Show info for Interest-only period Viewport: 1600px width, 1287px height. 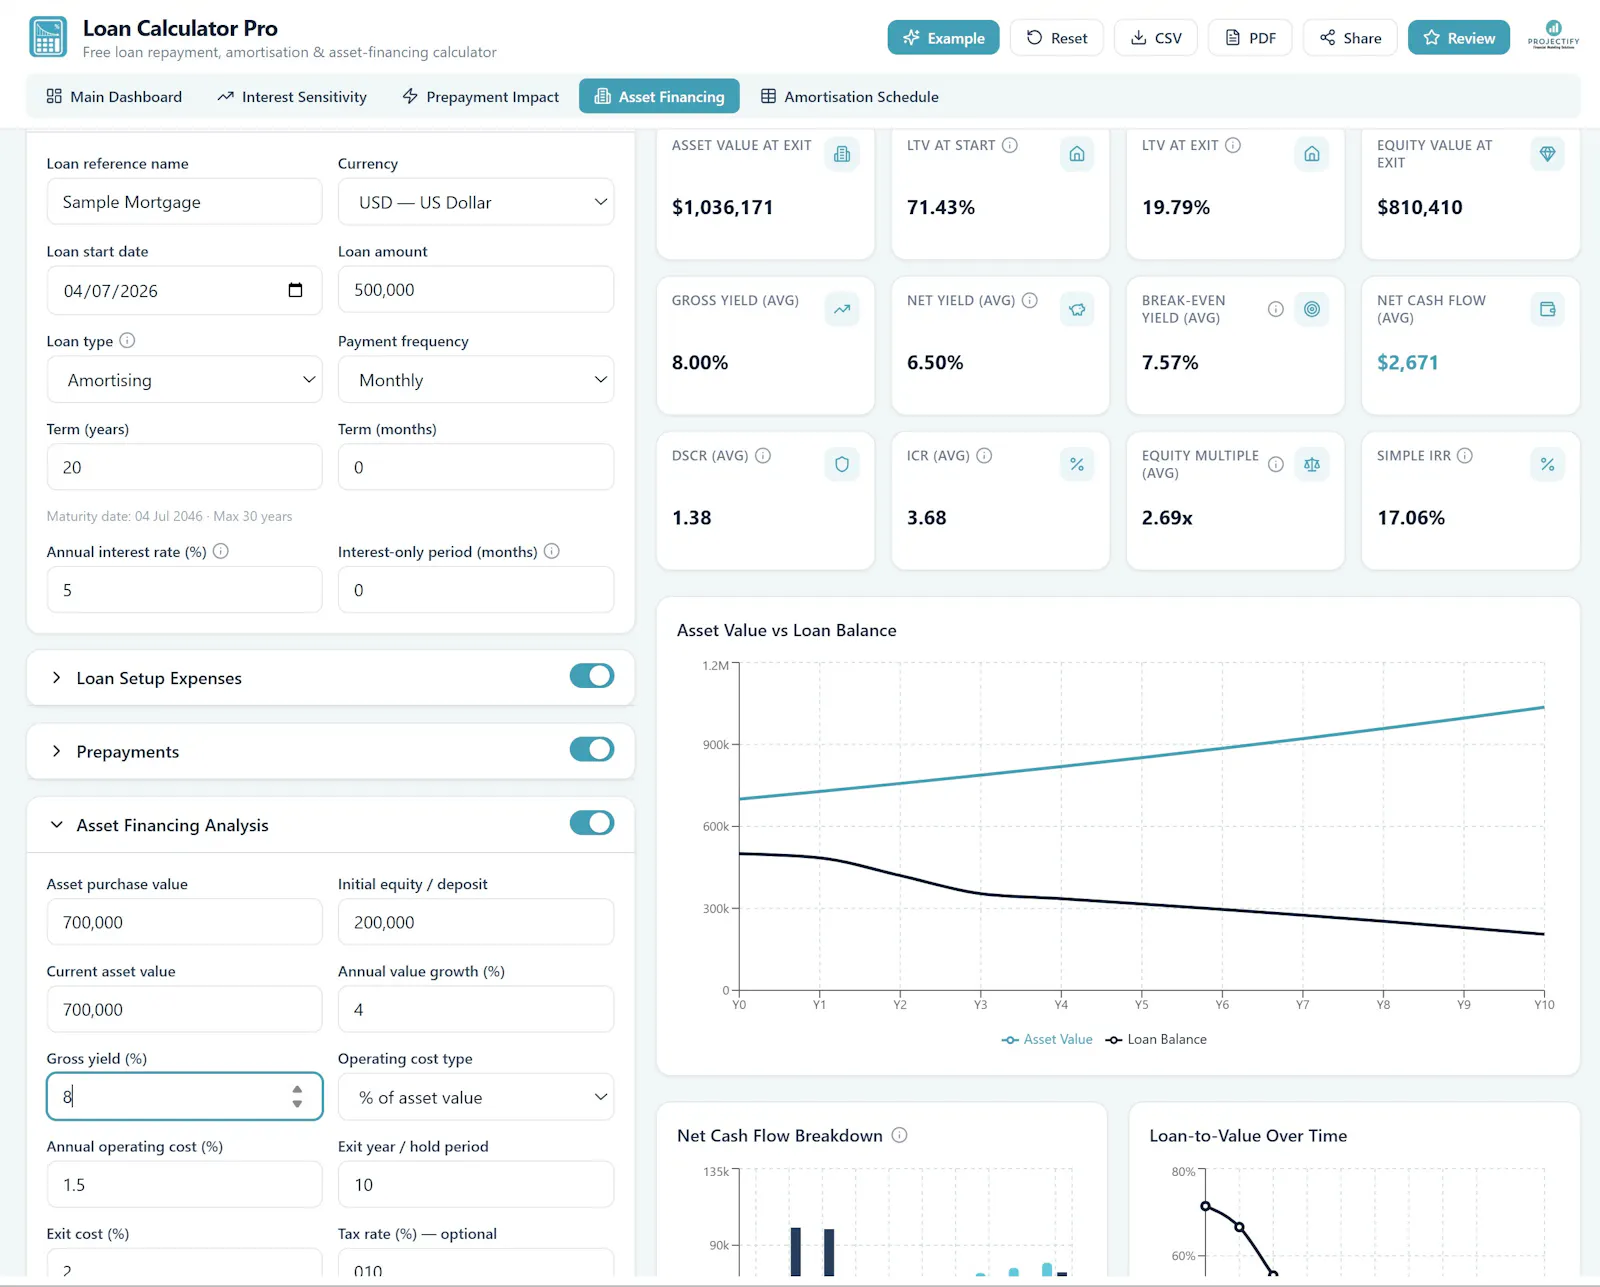point(552,551)
